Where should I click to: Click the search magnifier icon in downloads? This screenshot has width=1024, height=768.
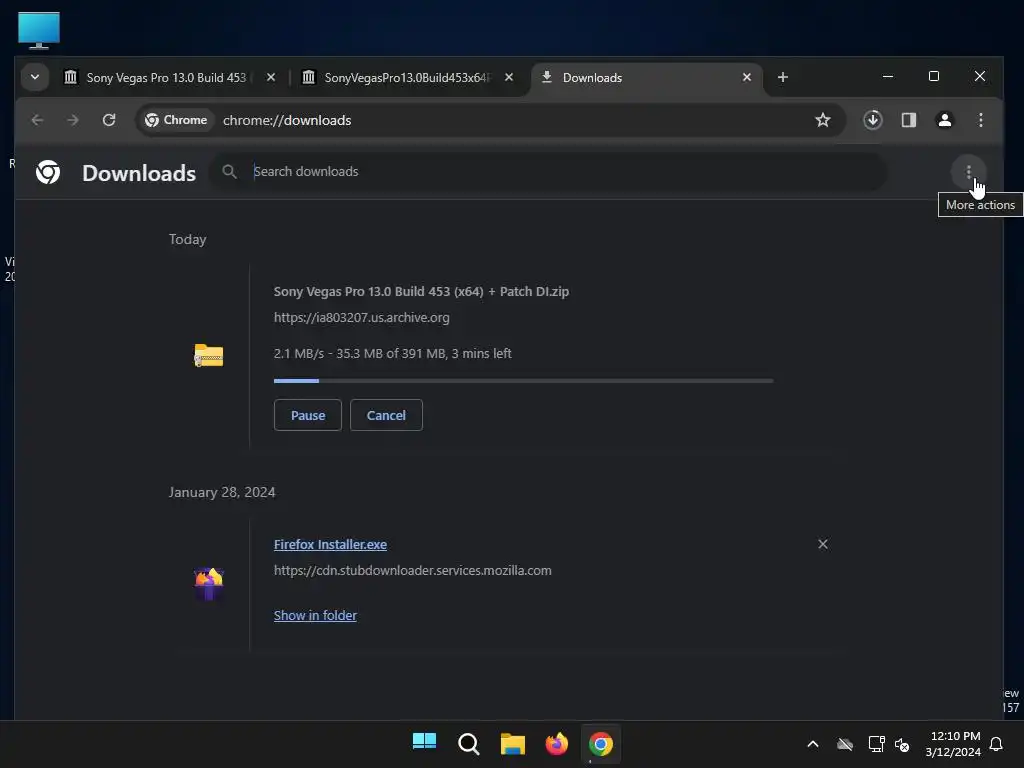229,172
